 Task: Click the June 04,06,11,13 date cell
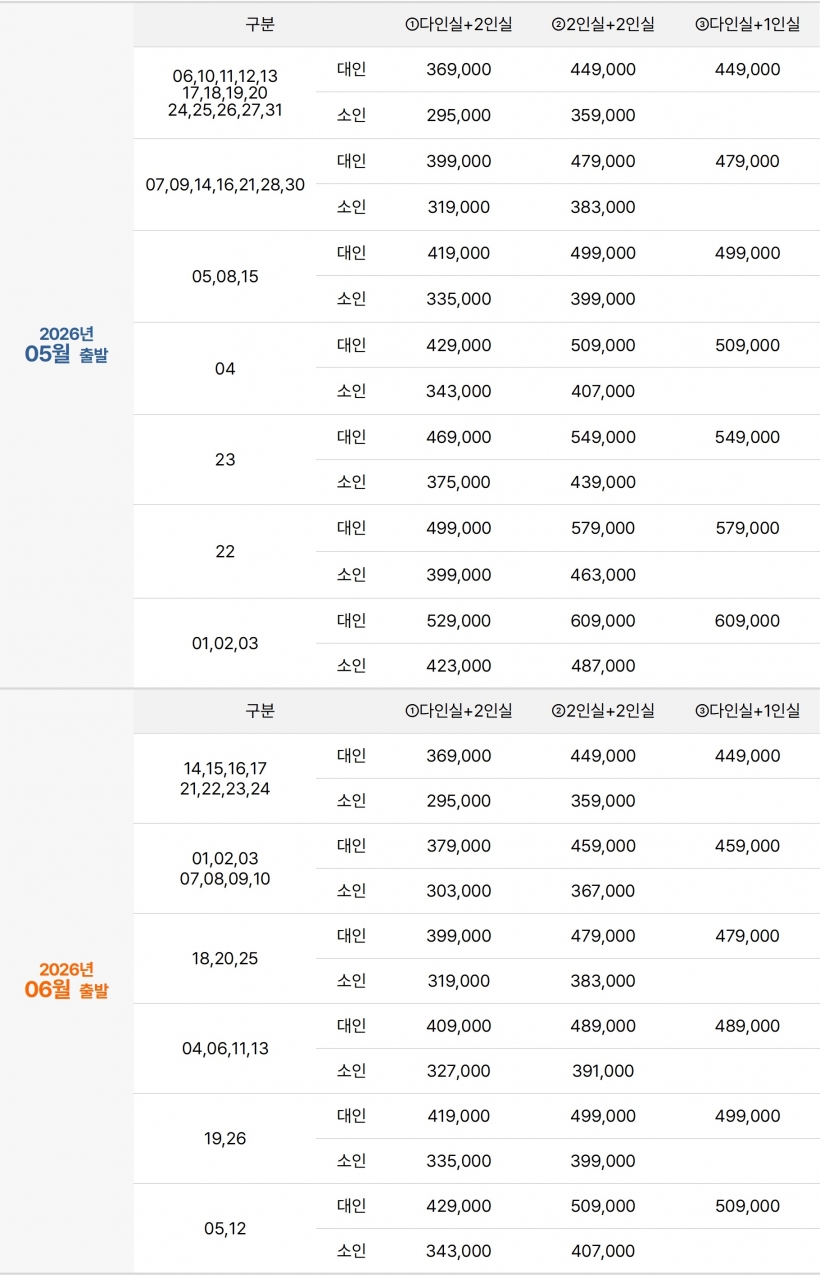click(225, 1048)
